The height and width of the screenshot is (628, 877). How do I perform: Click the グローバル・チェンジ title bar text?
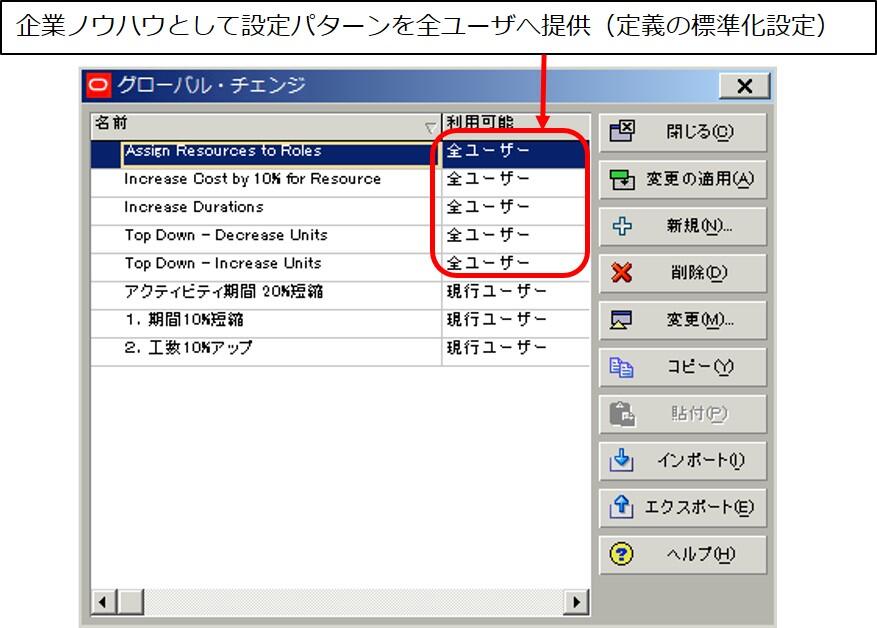(211, 86)
